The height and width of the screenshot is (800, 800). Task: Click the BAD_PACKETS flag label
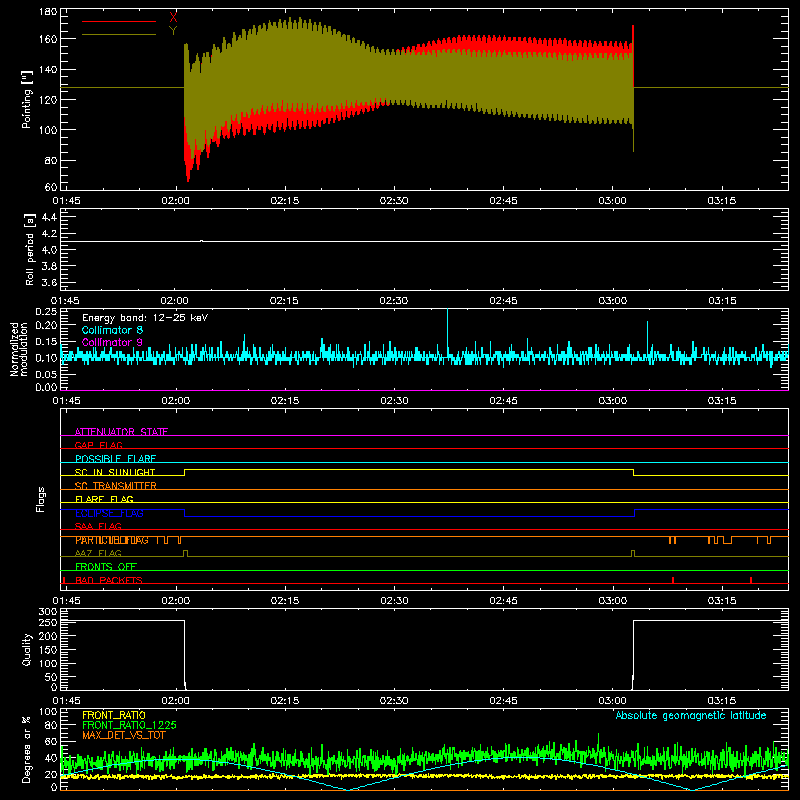coord(109,580)
